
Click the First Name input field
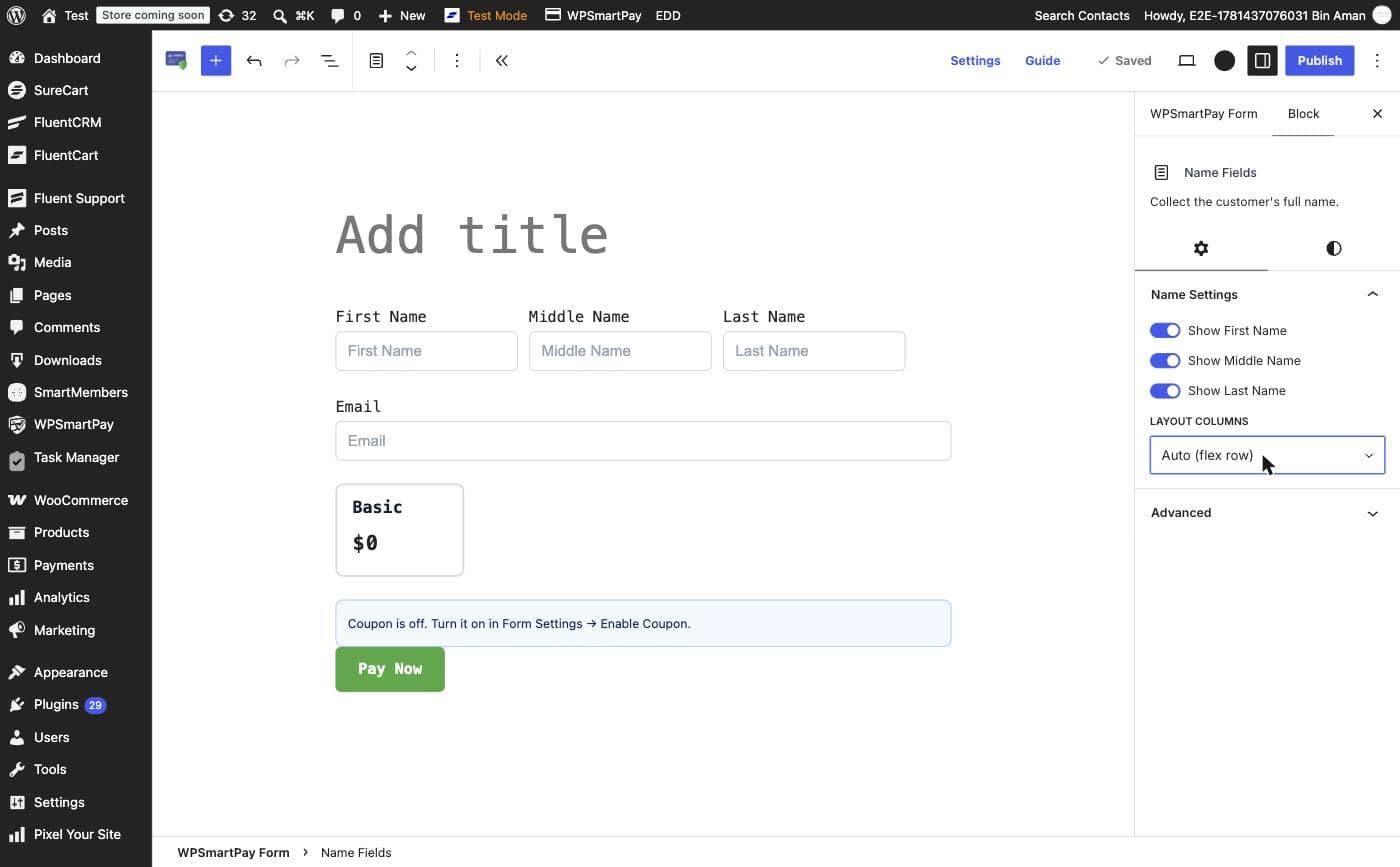[x=426, y=351]
